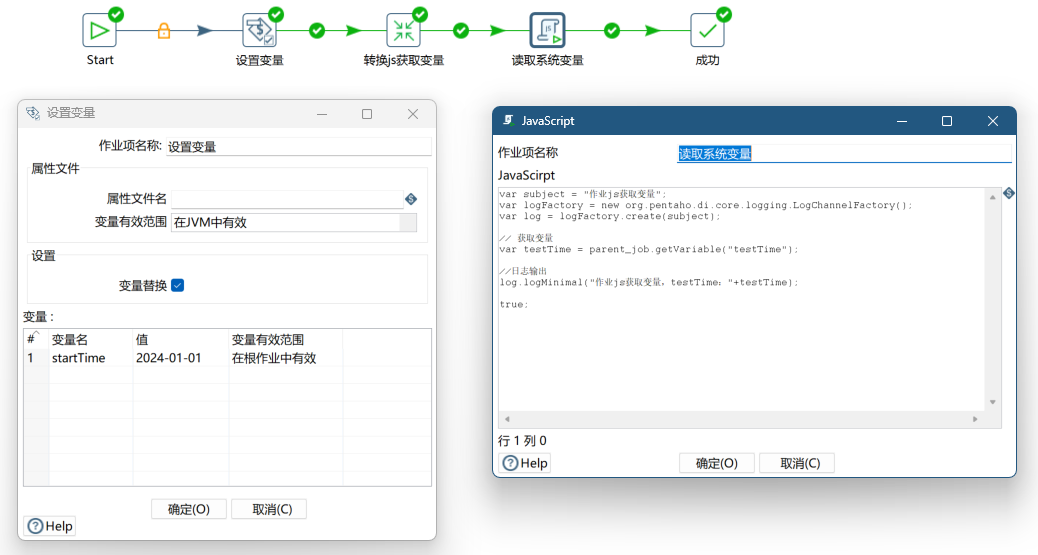Image resolution: width=1038 pixels, height=555 pixels.
Task: Click the 变量有效范围 table column header
Action: (286, 339)
